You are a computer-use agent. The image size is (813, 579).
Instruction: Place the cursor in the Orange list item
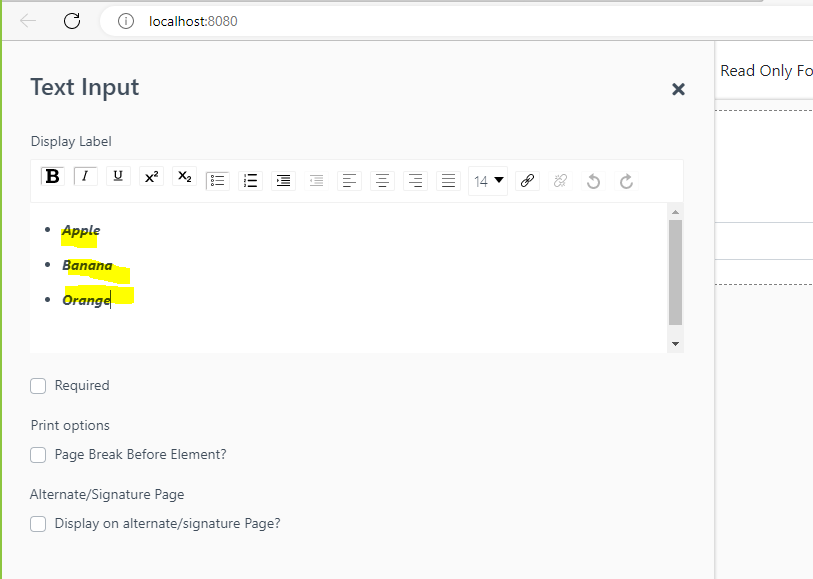86,300
